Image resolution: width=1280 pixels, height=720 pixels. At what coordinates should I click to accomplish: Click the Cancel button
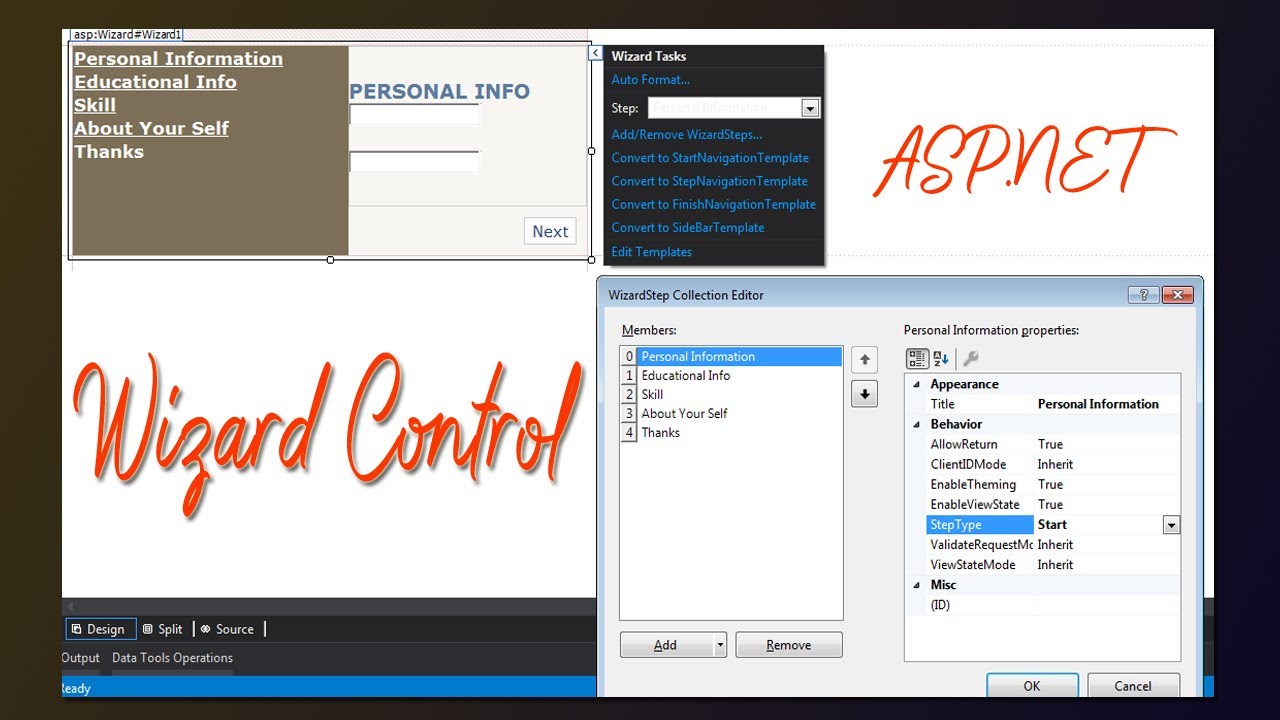tap(1133, 686)
